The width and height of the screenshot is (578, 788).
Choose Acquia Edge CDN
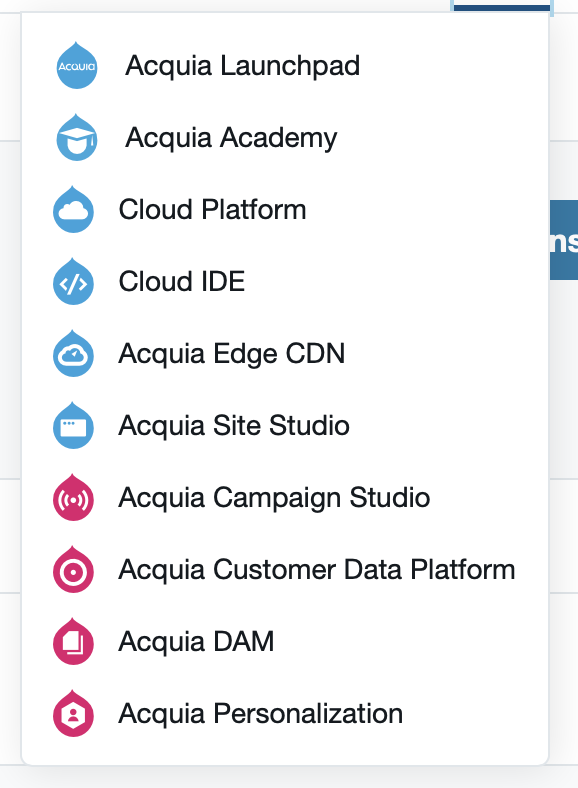[x=232, y=354]
